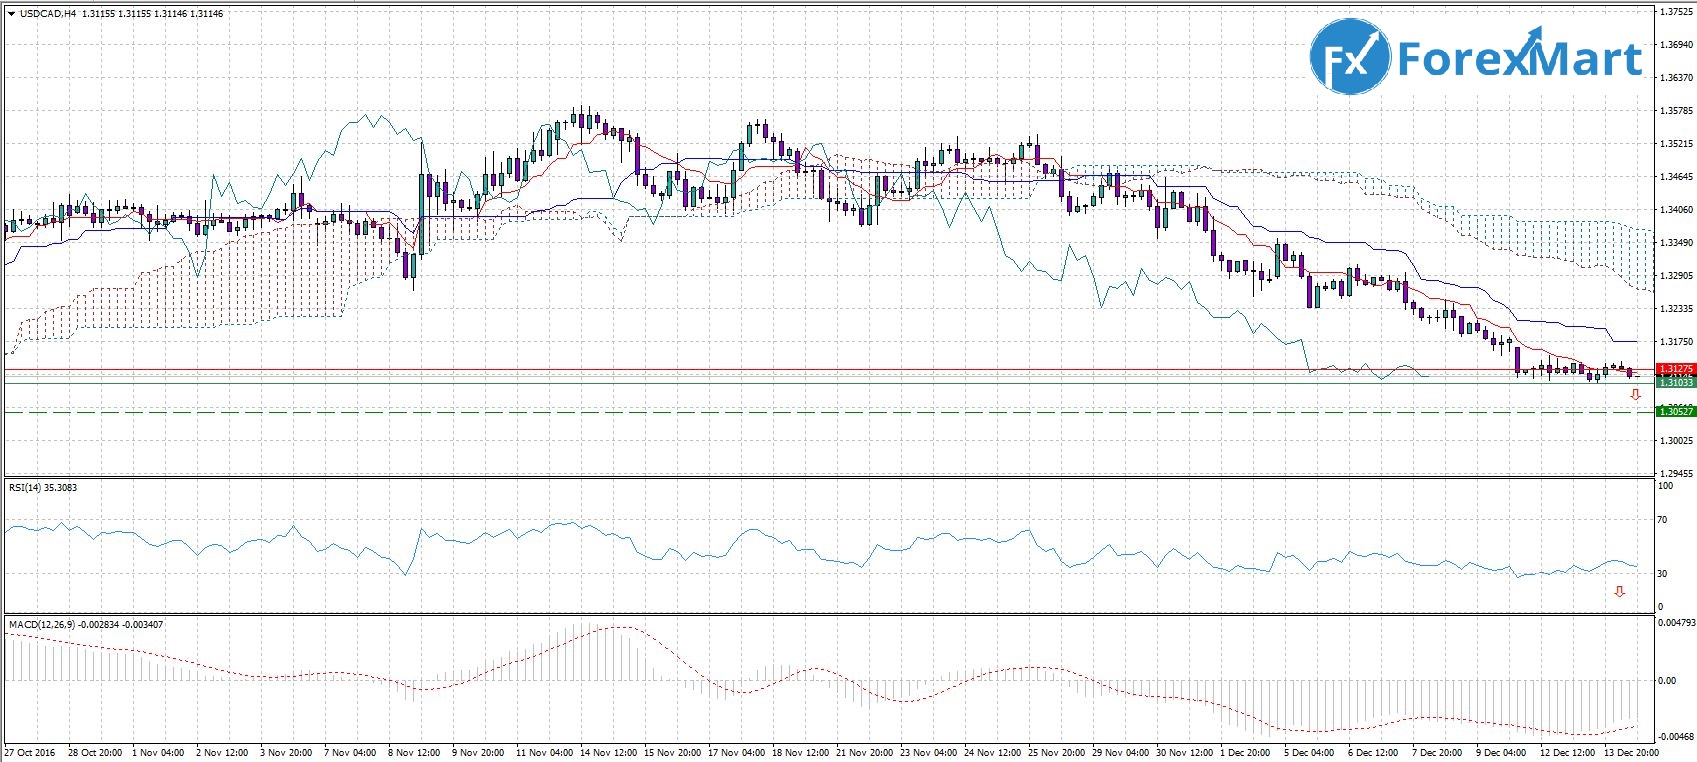This screenshot has width=1697, height=762.
Task: Click the 1 Nov 04:00 time label
Action: click(x=159, y=753)
